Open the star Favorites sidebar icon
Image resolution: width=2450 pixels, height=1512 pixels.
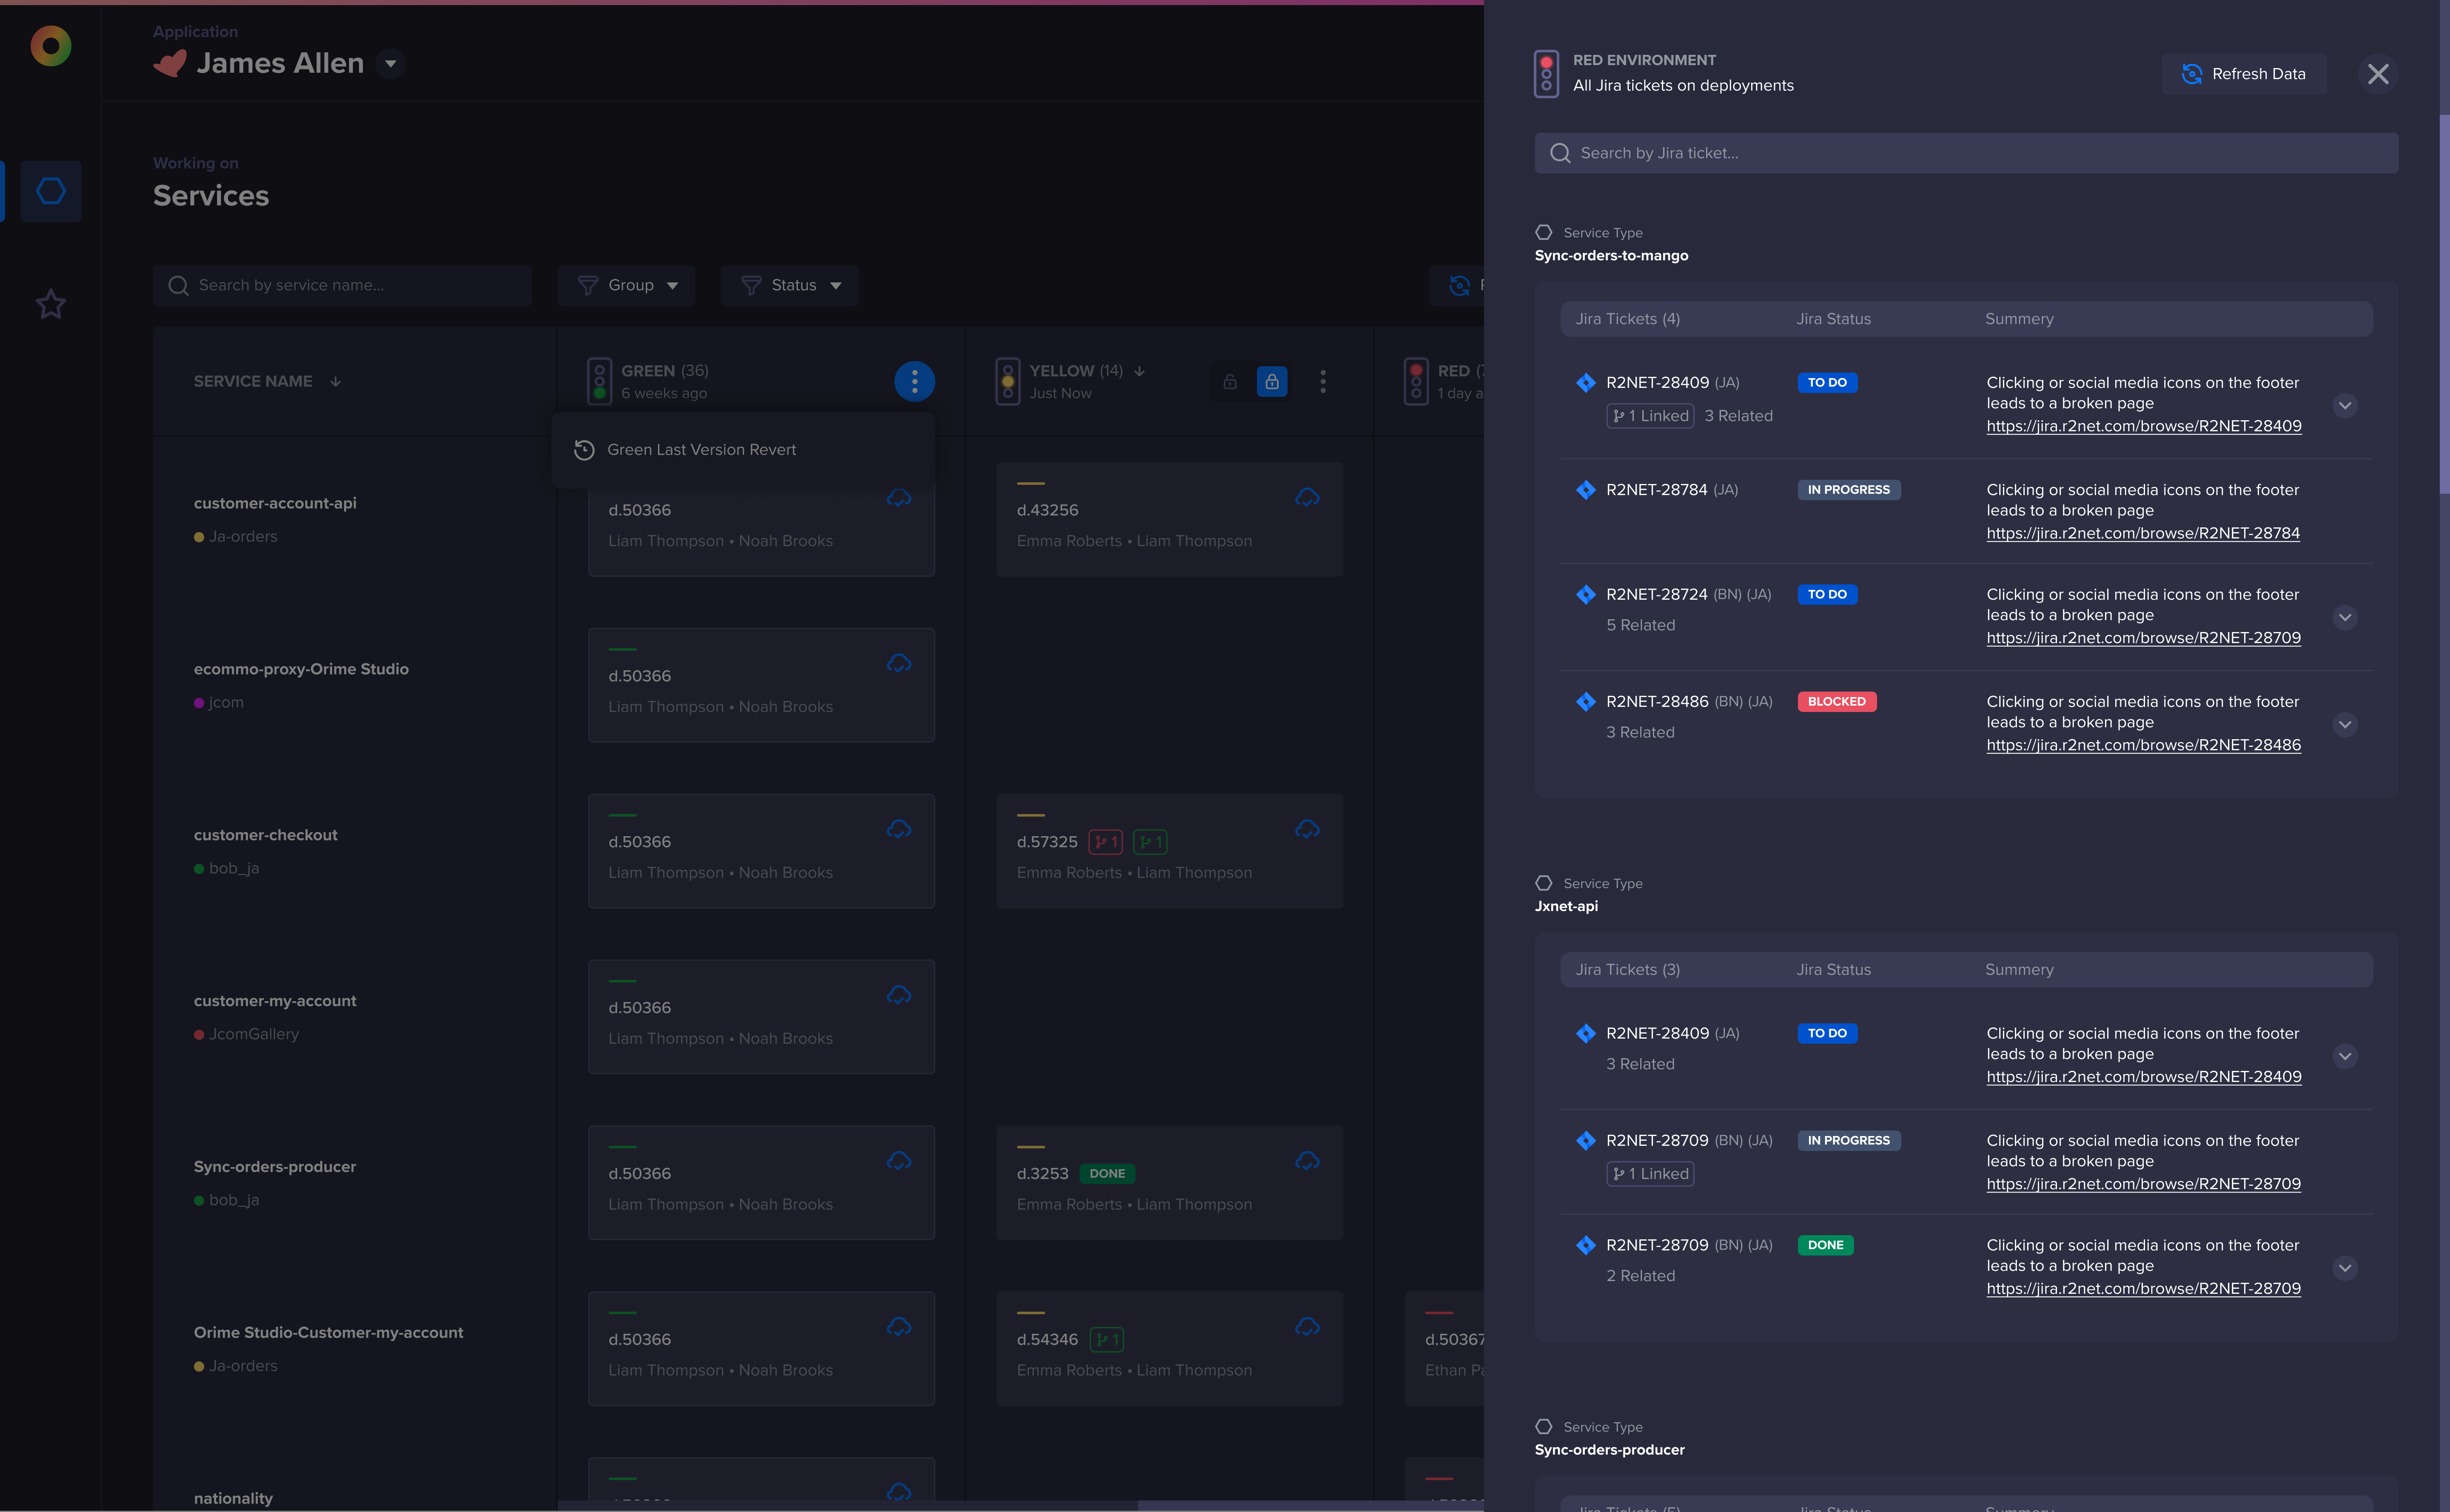coord(51,304)
